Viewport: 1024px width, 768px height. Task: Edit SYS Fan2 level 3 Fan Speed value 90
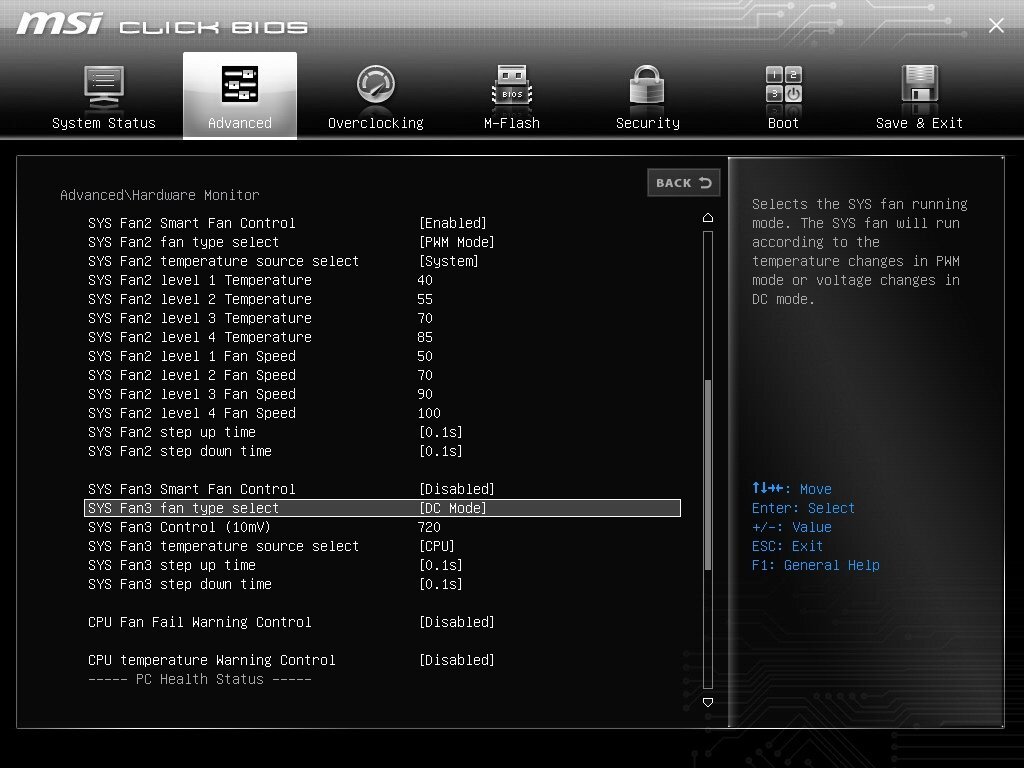pyautogui.click(x=425, y=394)
